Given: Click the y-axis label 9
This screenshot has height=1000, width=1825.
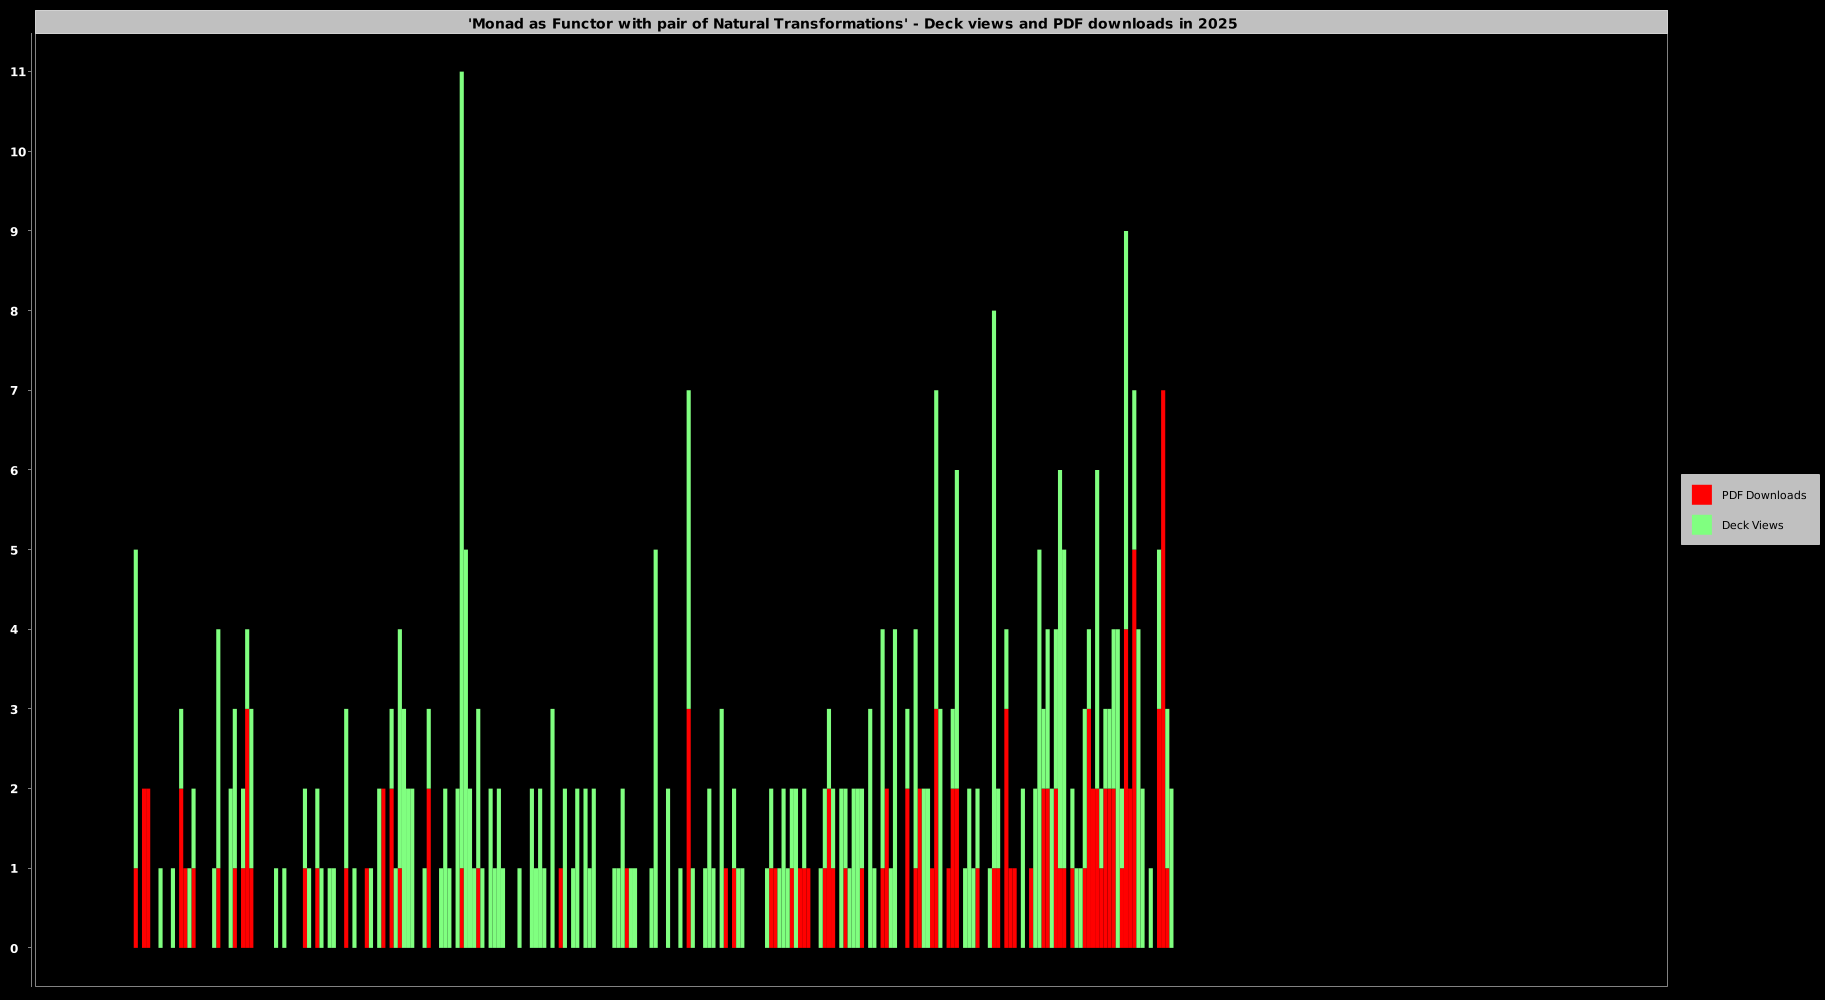Looking at the screenshot, I should pyautogui.click(x=14, y=231).
